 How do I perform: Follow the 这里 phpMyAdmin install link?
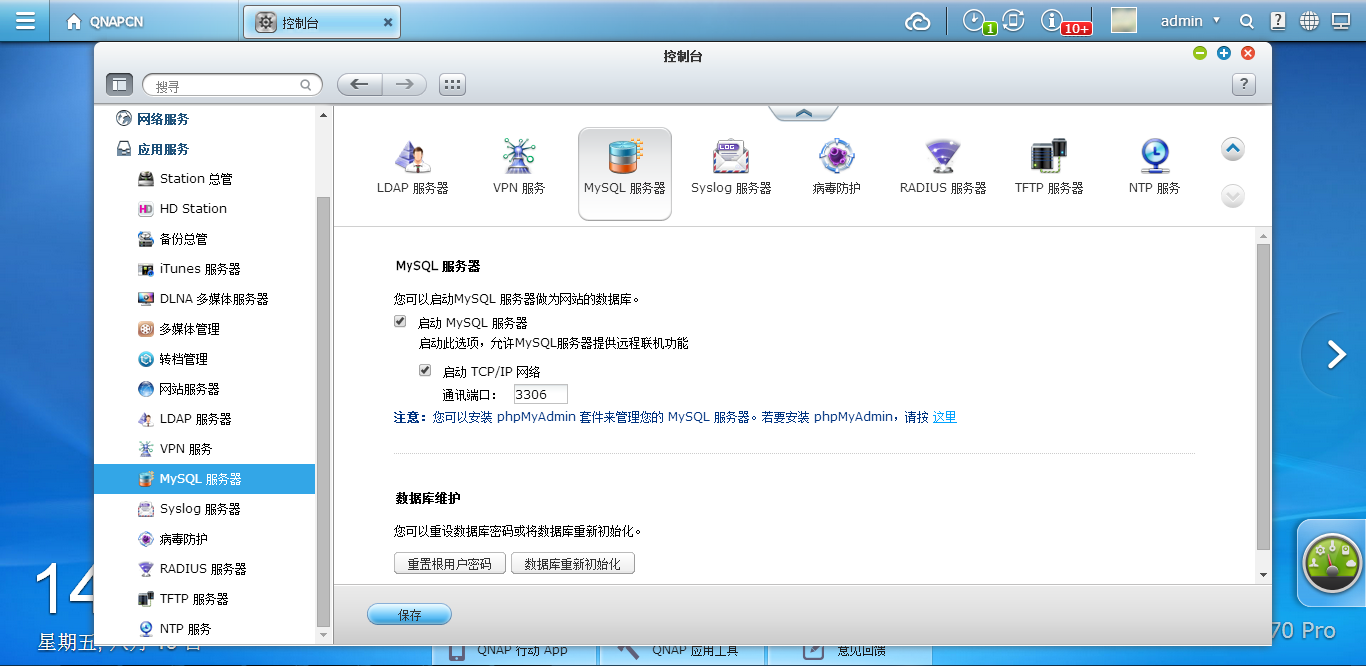tap(945, 417)
